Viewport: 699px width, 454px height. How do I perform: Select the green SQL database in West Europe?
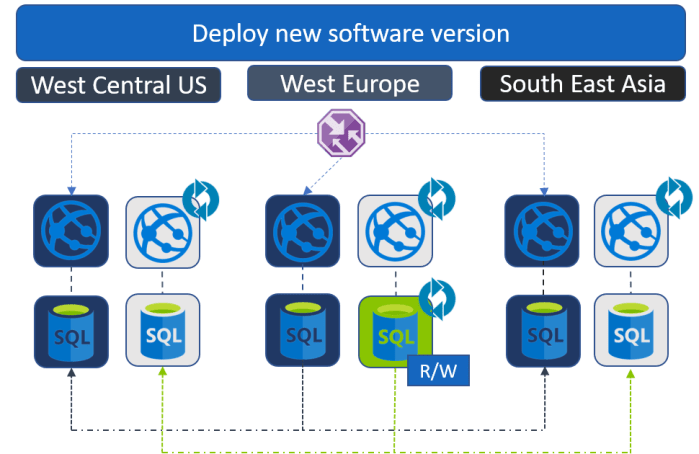pos(393,331)
